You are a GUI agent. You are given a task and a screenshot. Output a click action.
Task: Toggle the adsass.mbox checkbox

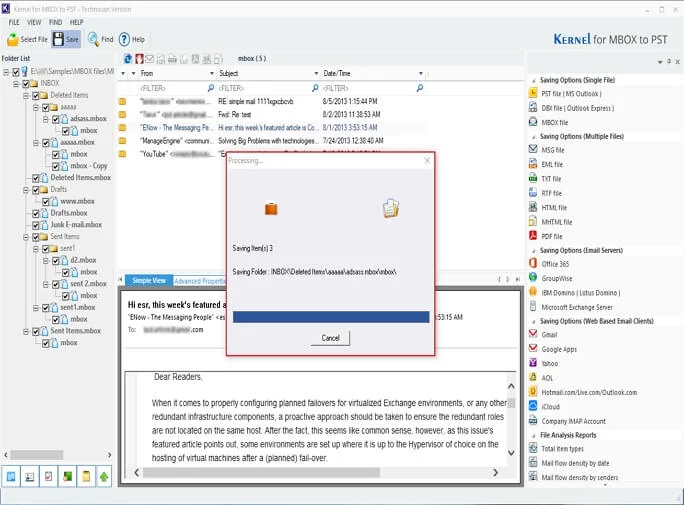pos(56,119)
